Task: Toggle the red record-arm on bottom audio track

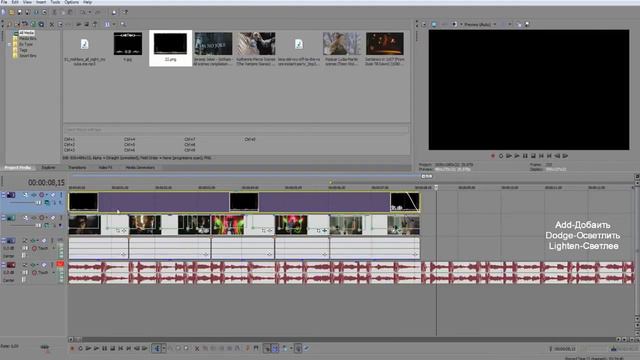Action: [60, 264]
